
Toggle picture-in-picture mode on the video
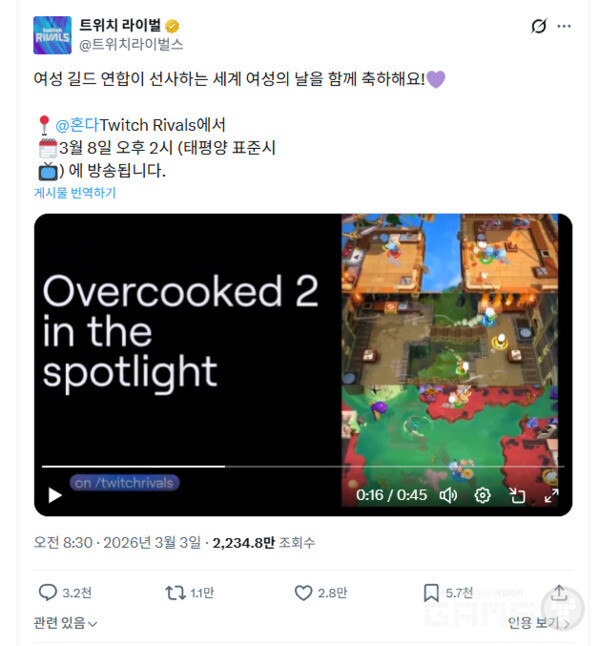coord(517,495)
